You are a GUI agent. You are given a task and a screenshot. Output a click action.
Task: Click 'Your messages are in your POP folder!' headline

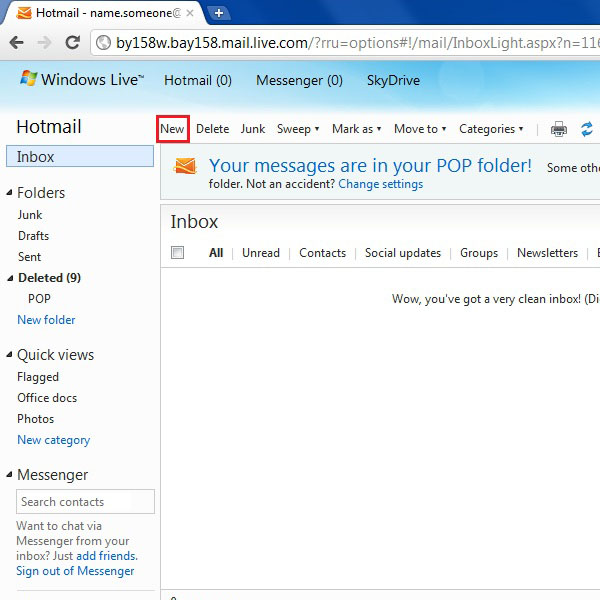pos(370,166)
